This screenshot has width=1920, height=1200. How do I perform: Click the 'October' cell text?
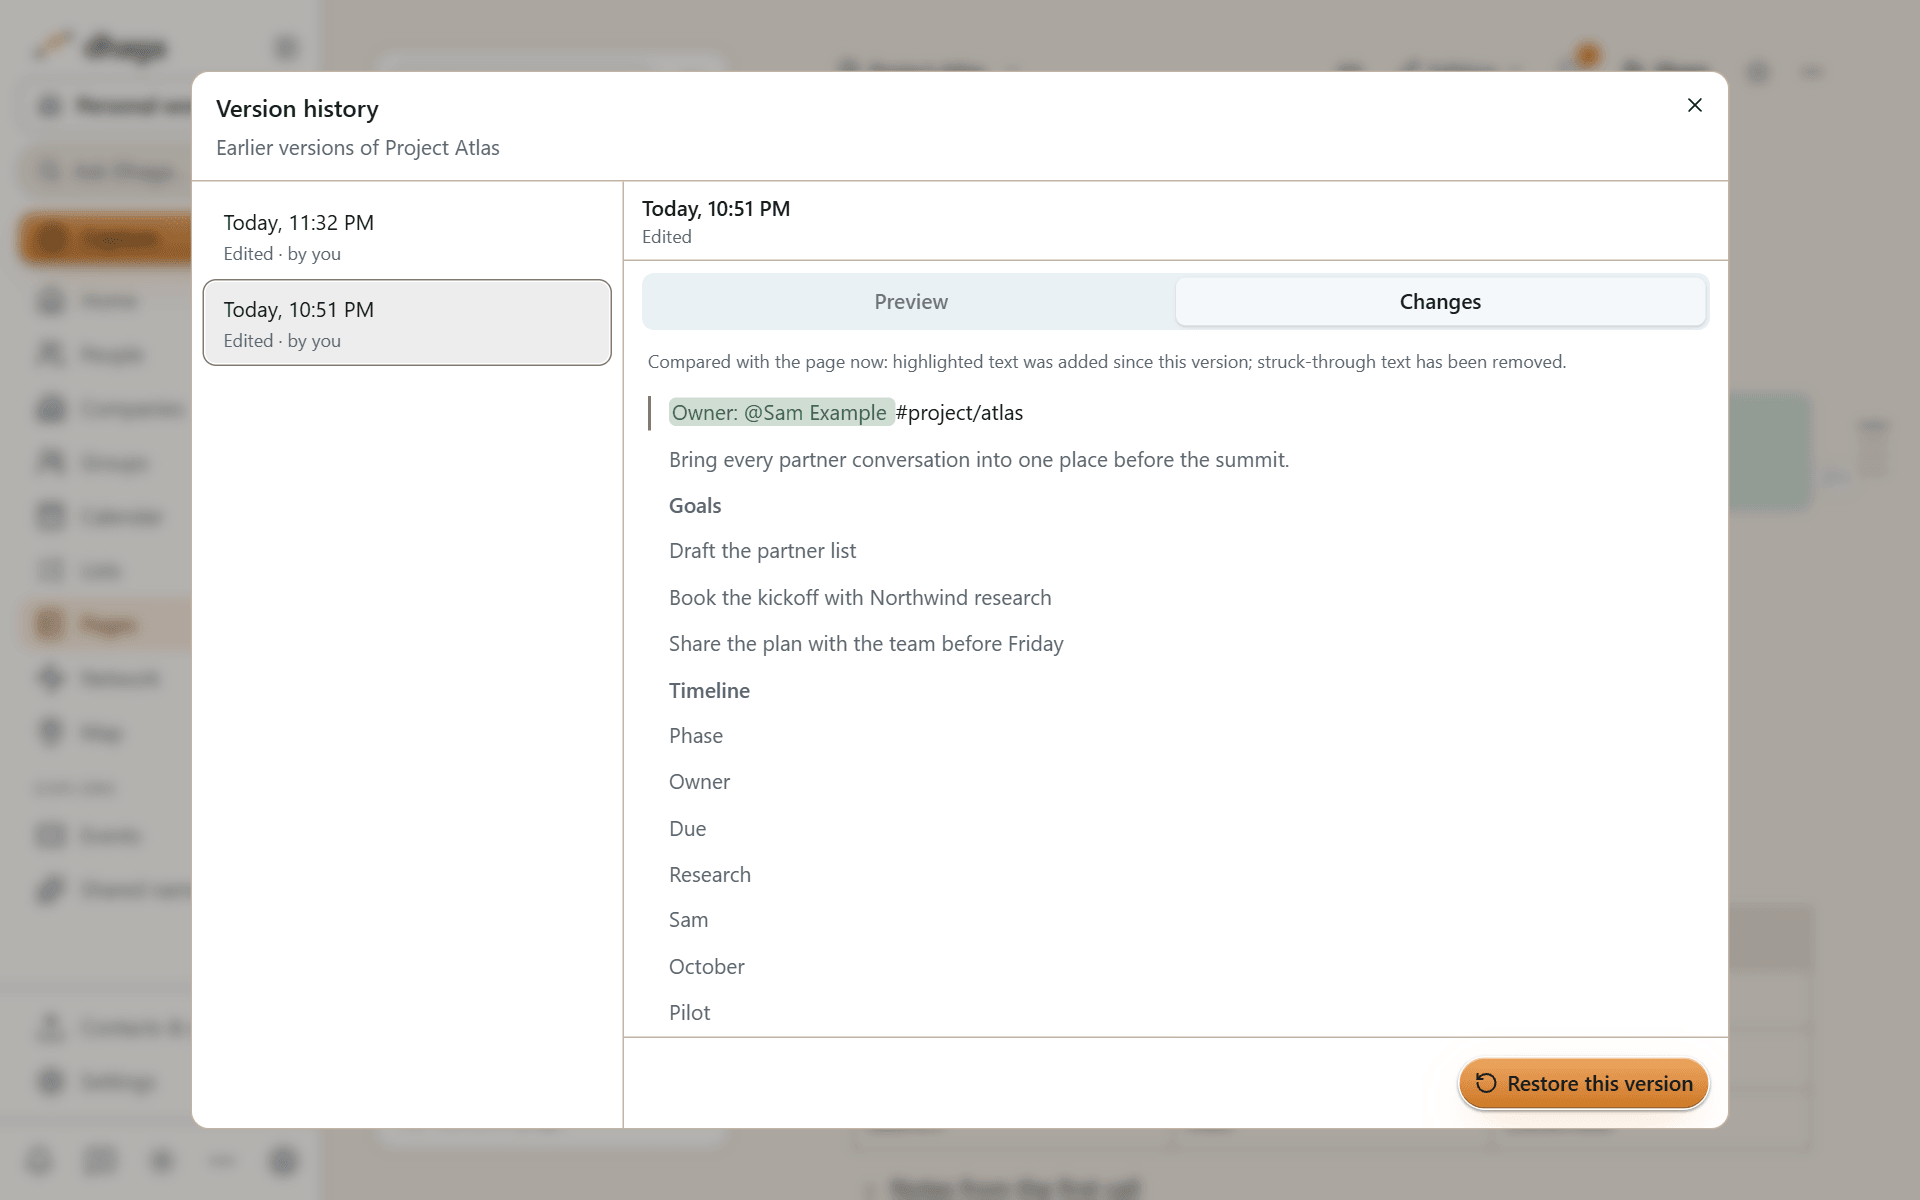[x=707, y=967]
